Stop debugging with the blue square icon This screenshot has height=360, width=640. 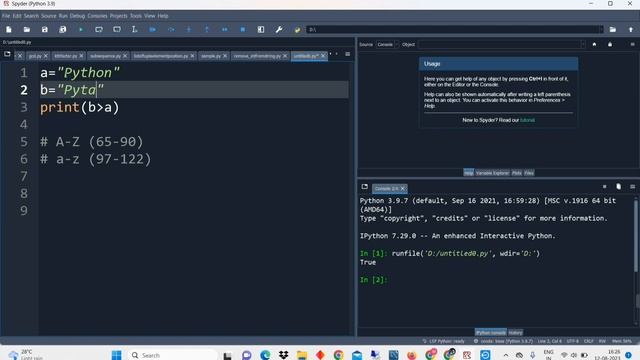coord(242,29)
